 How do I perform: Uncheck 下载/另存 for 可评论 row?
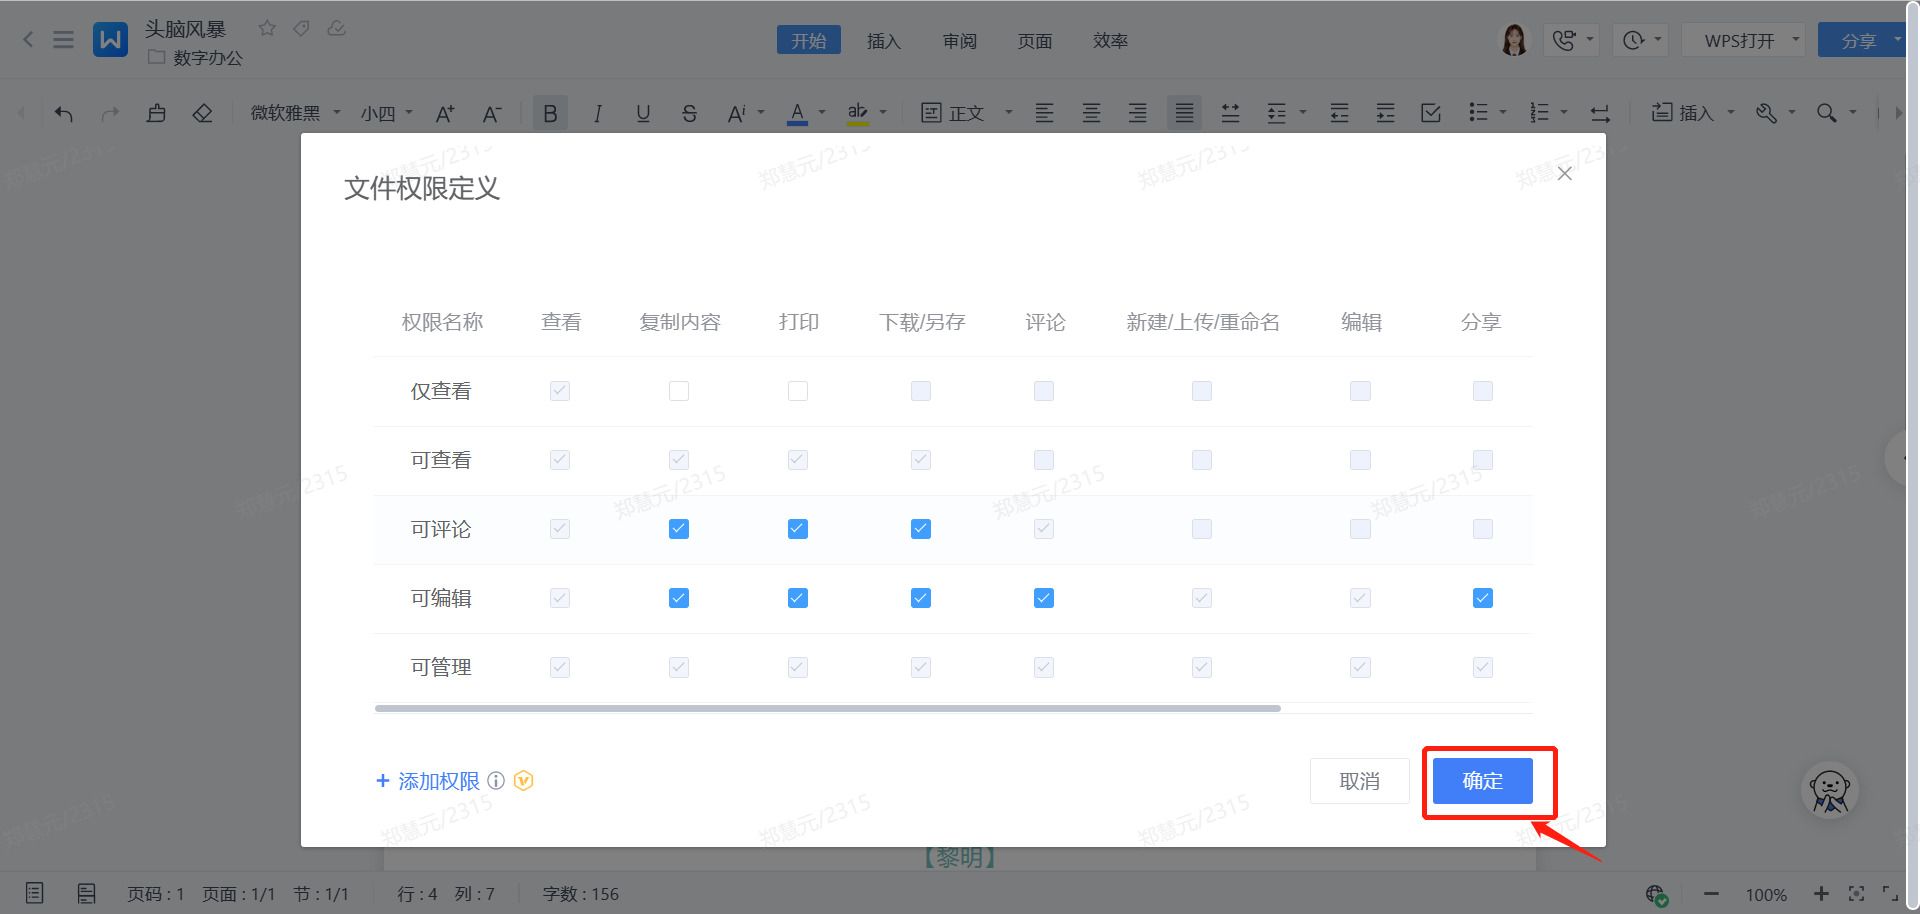pos(921,529)
